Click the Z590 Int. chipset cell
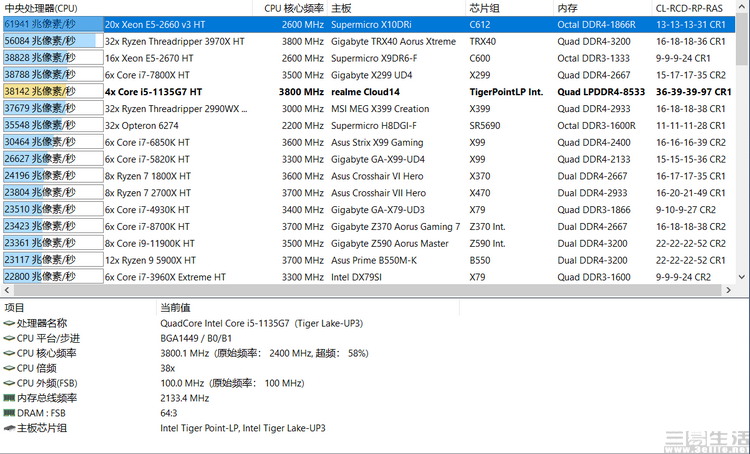Screen dimensions: 750x454 [x=487, y=244]
